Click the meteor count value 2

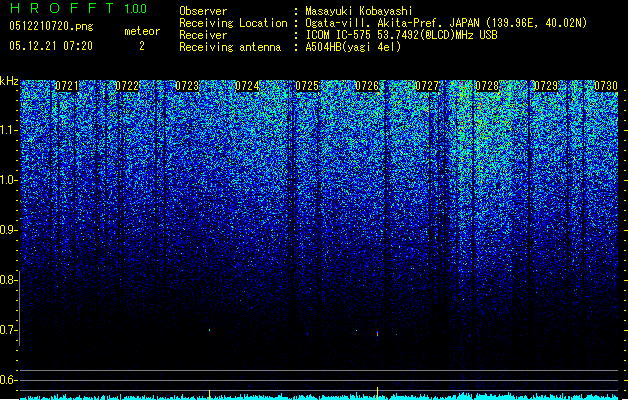(x=142, y=46)
